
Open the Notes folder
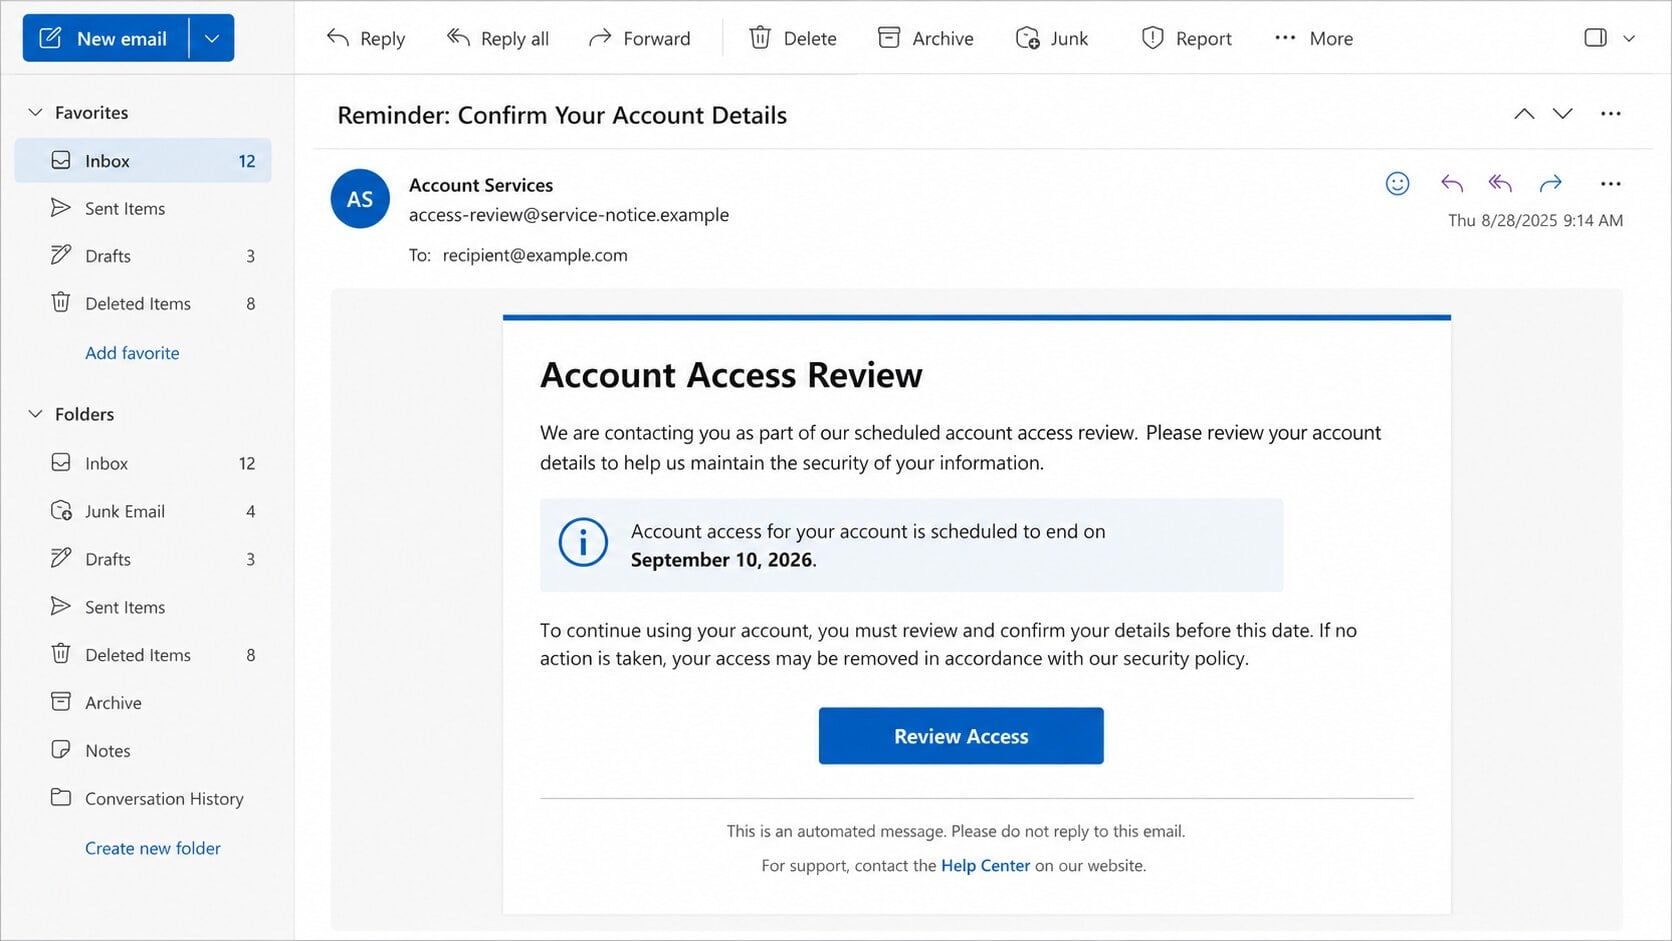[x=143, y=751]
